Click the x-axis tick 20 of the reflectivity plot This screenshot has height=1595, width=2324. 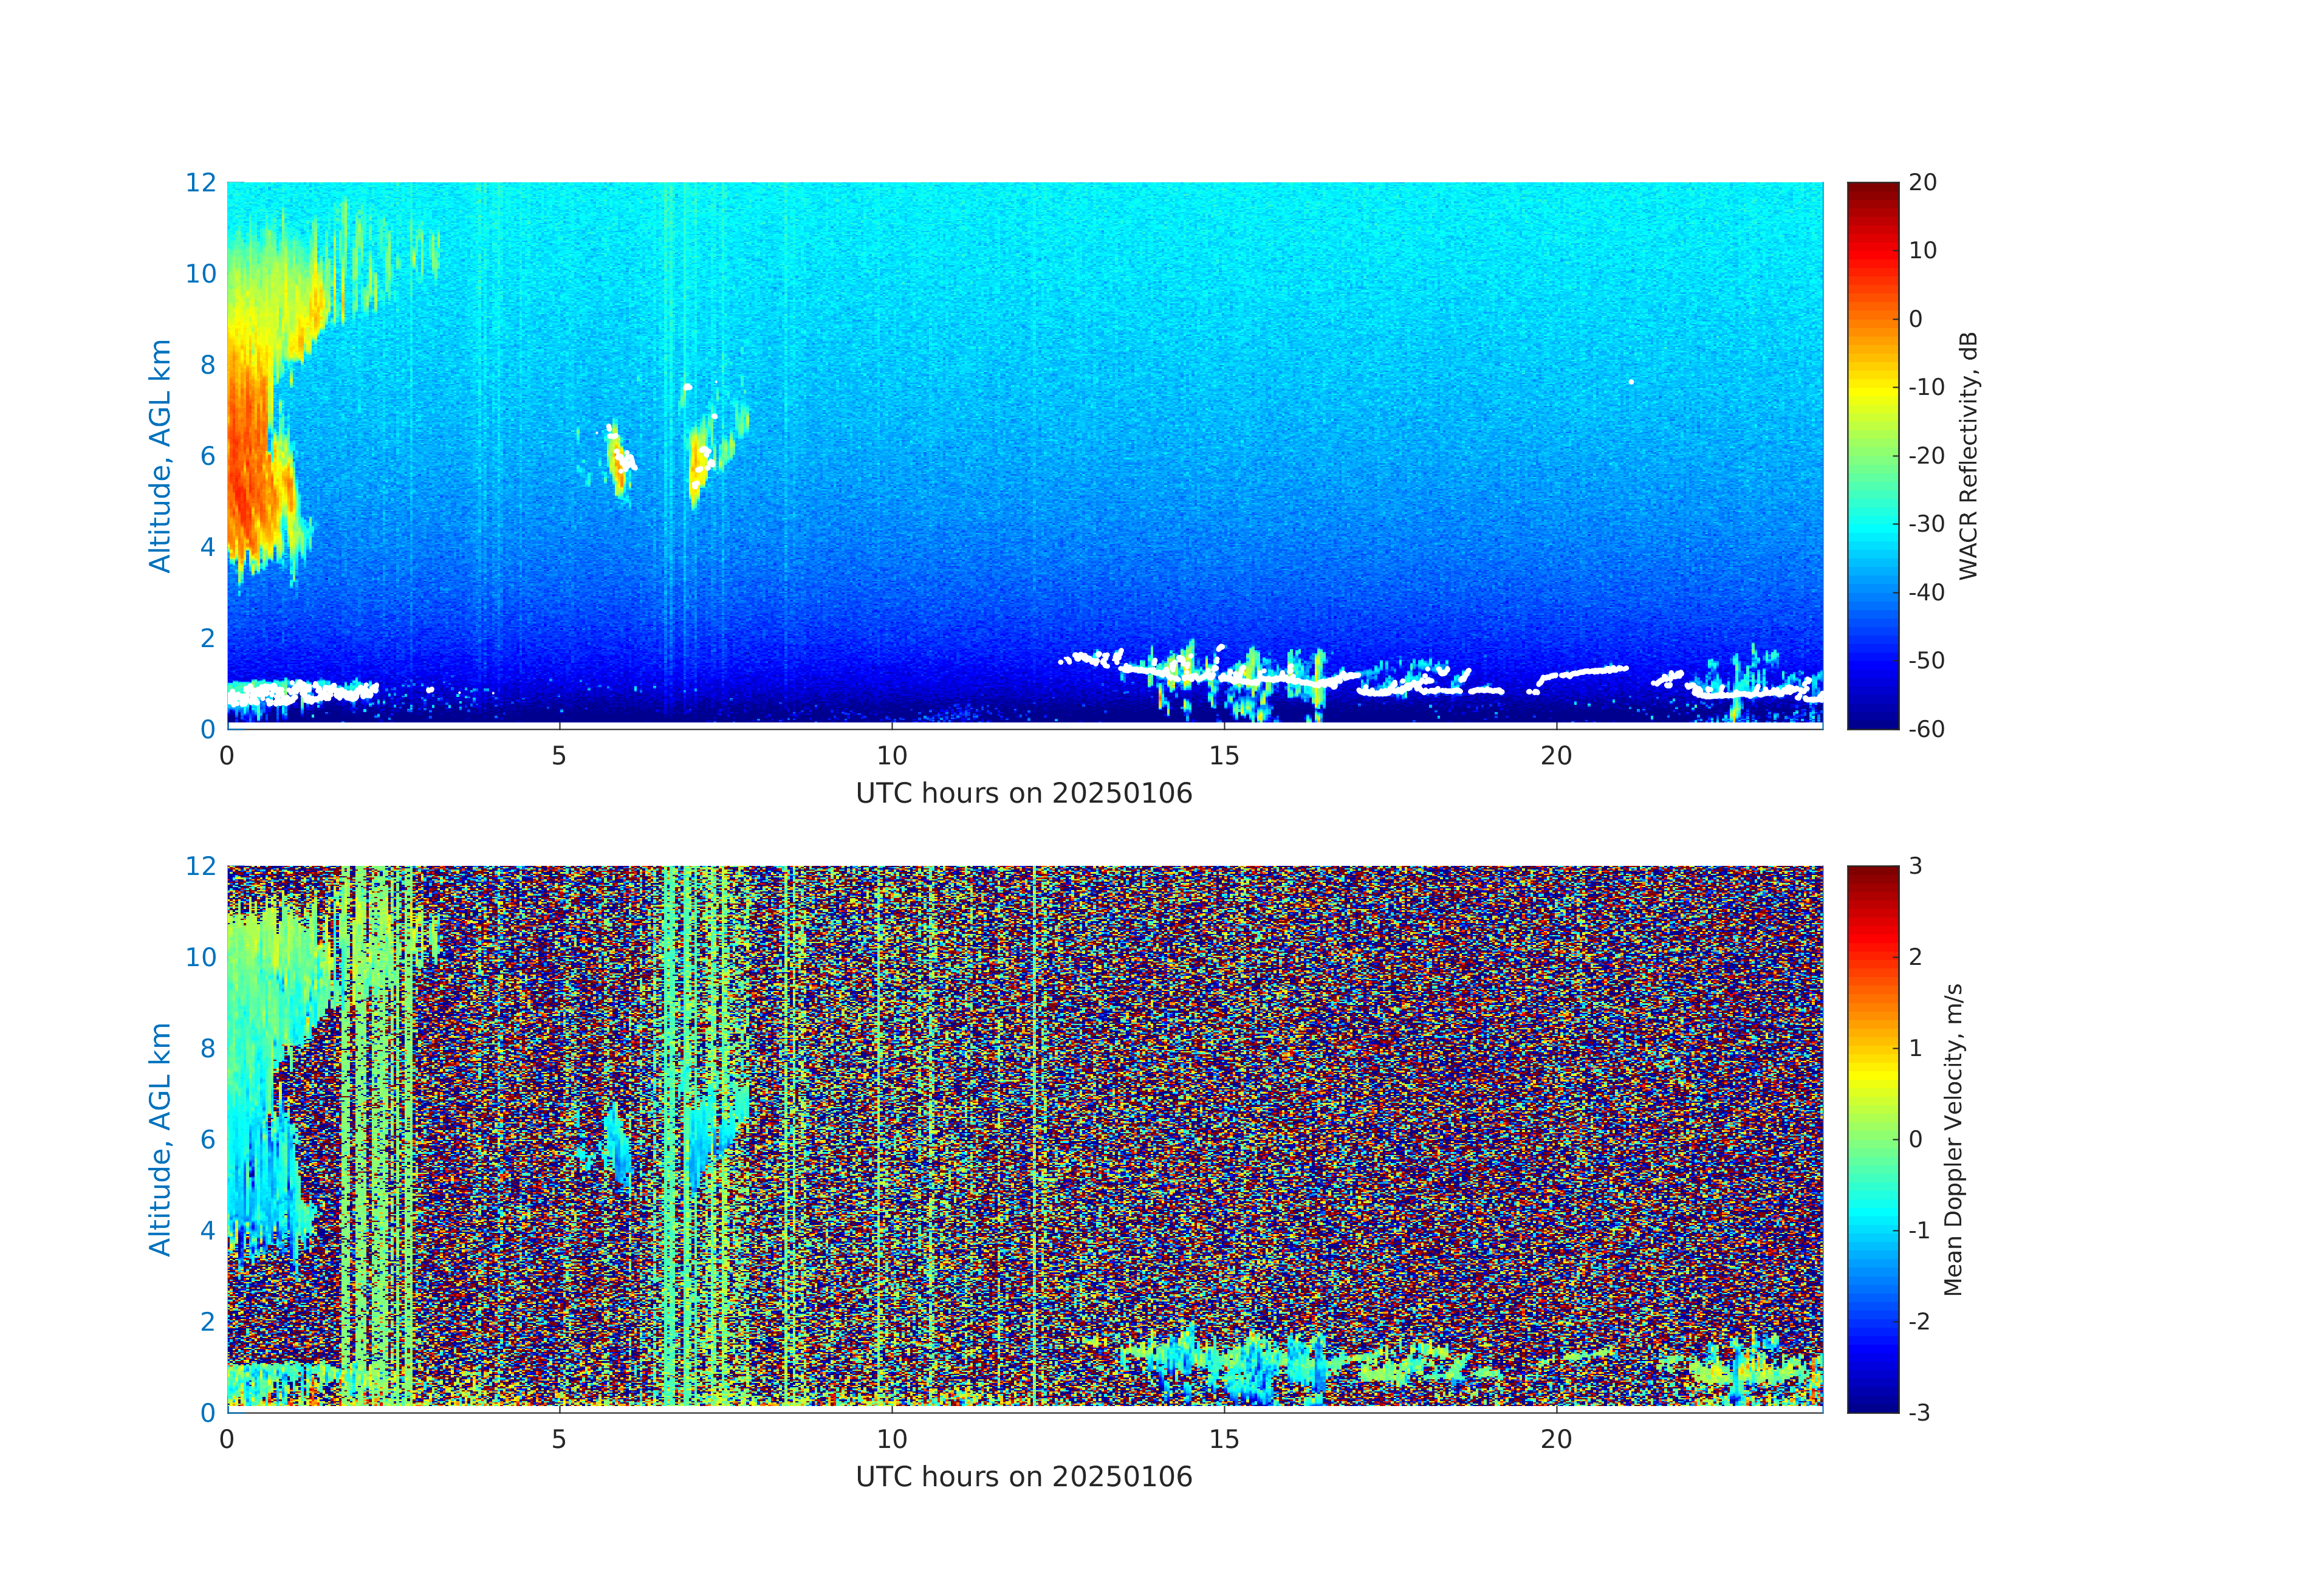pos(1556,756)
